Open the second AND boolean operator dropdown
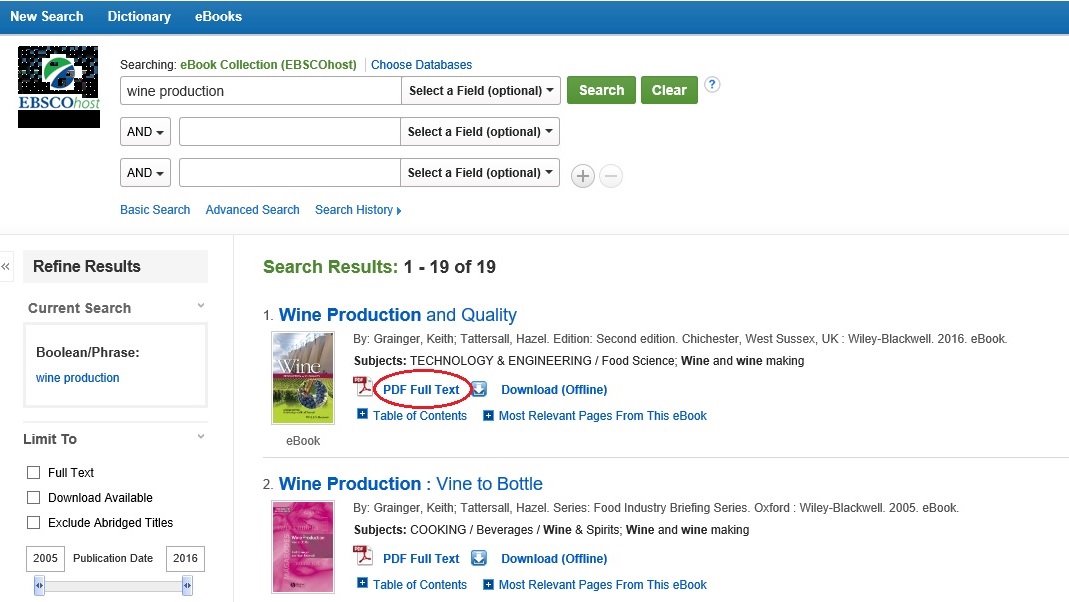Viewport: 1069px width, 602px height. (145, 172)
